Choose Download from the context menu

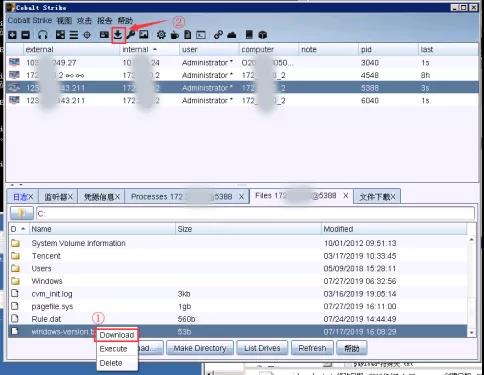pyautogui.click(x=117, y=335)
